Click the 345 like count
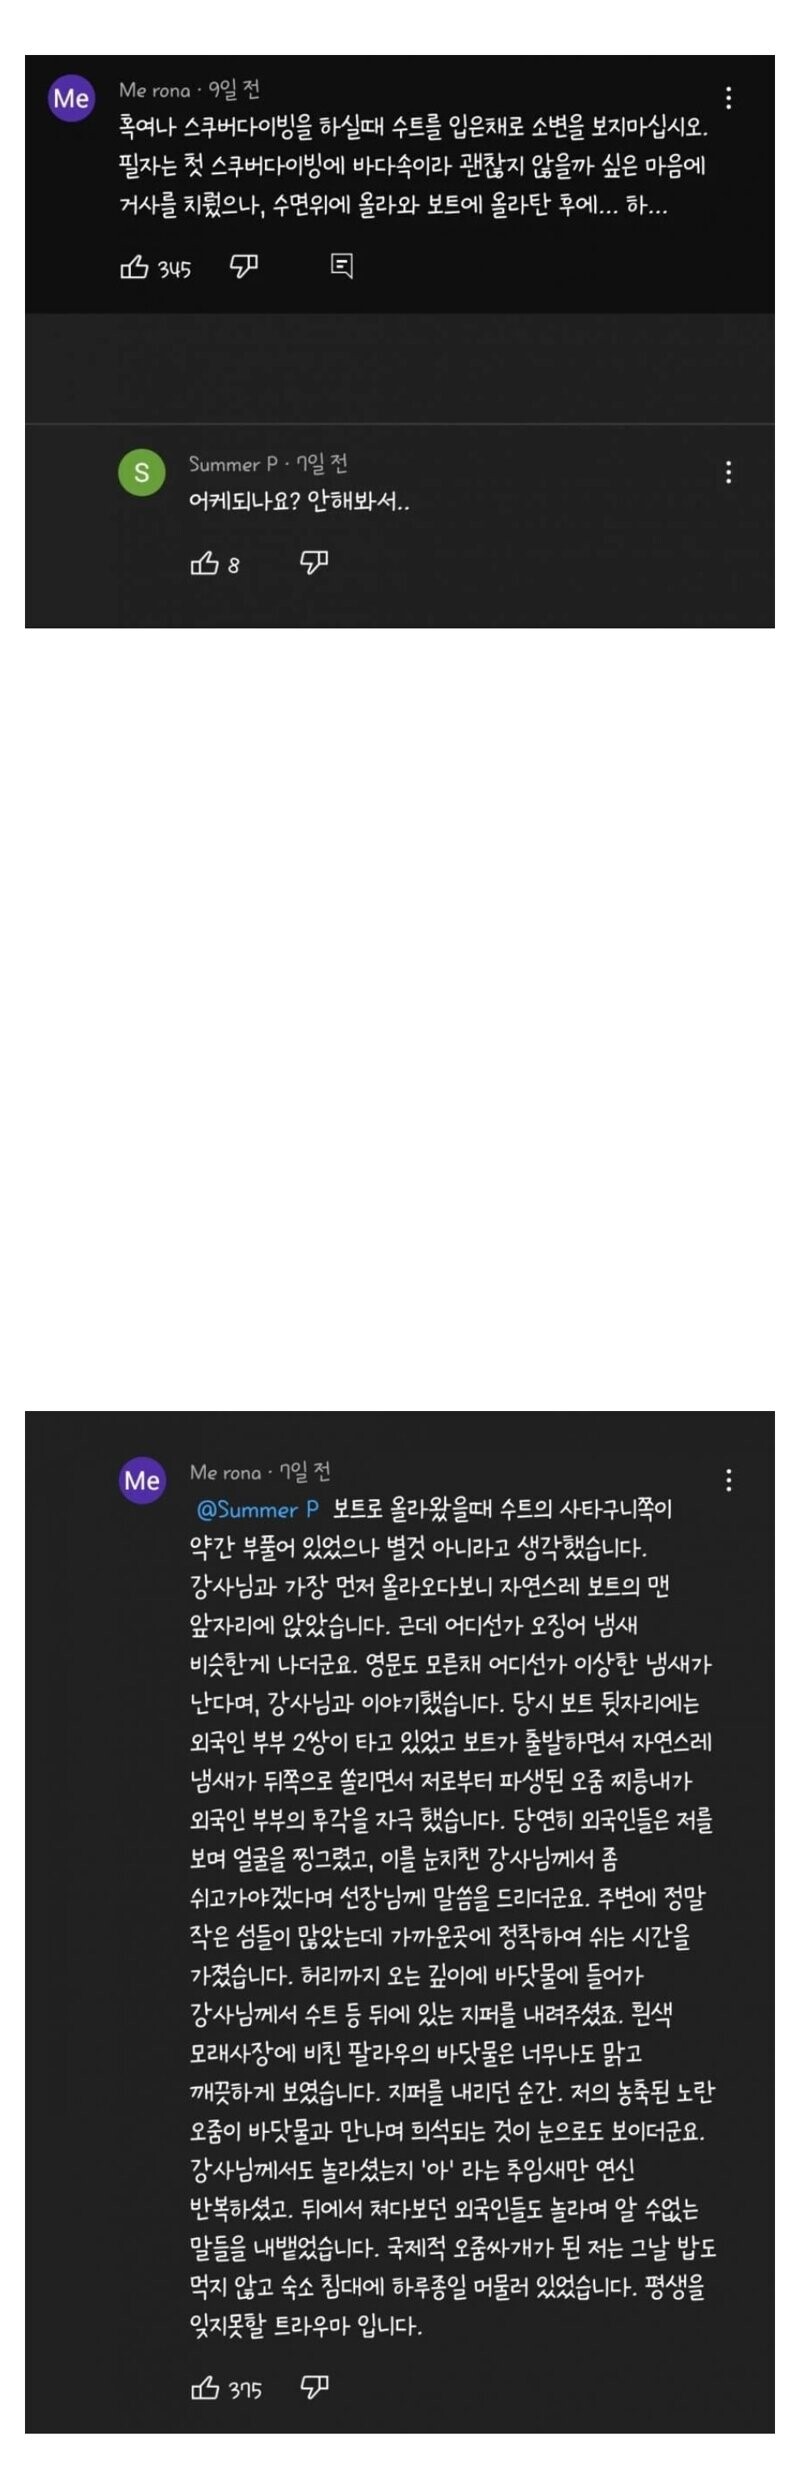Image resolution: width=800 pixels, height=2477 pixels. coord(174,269)
